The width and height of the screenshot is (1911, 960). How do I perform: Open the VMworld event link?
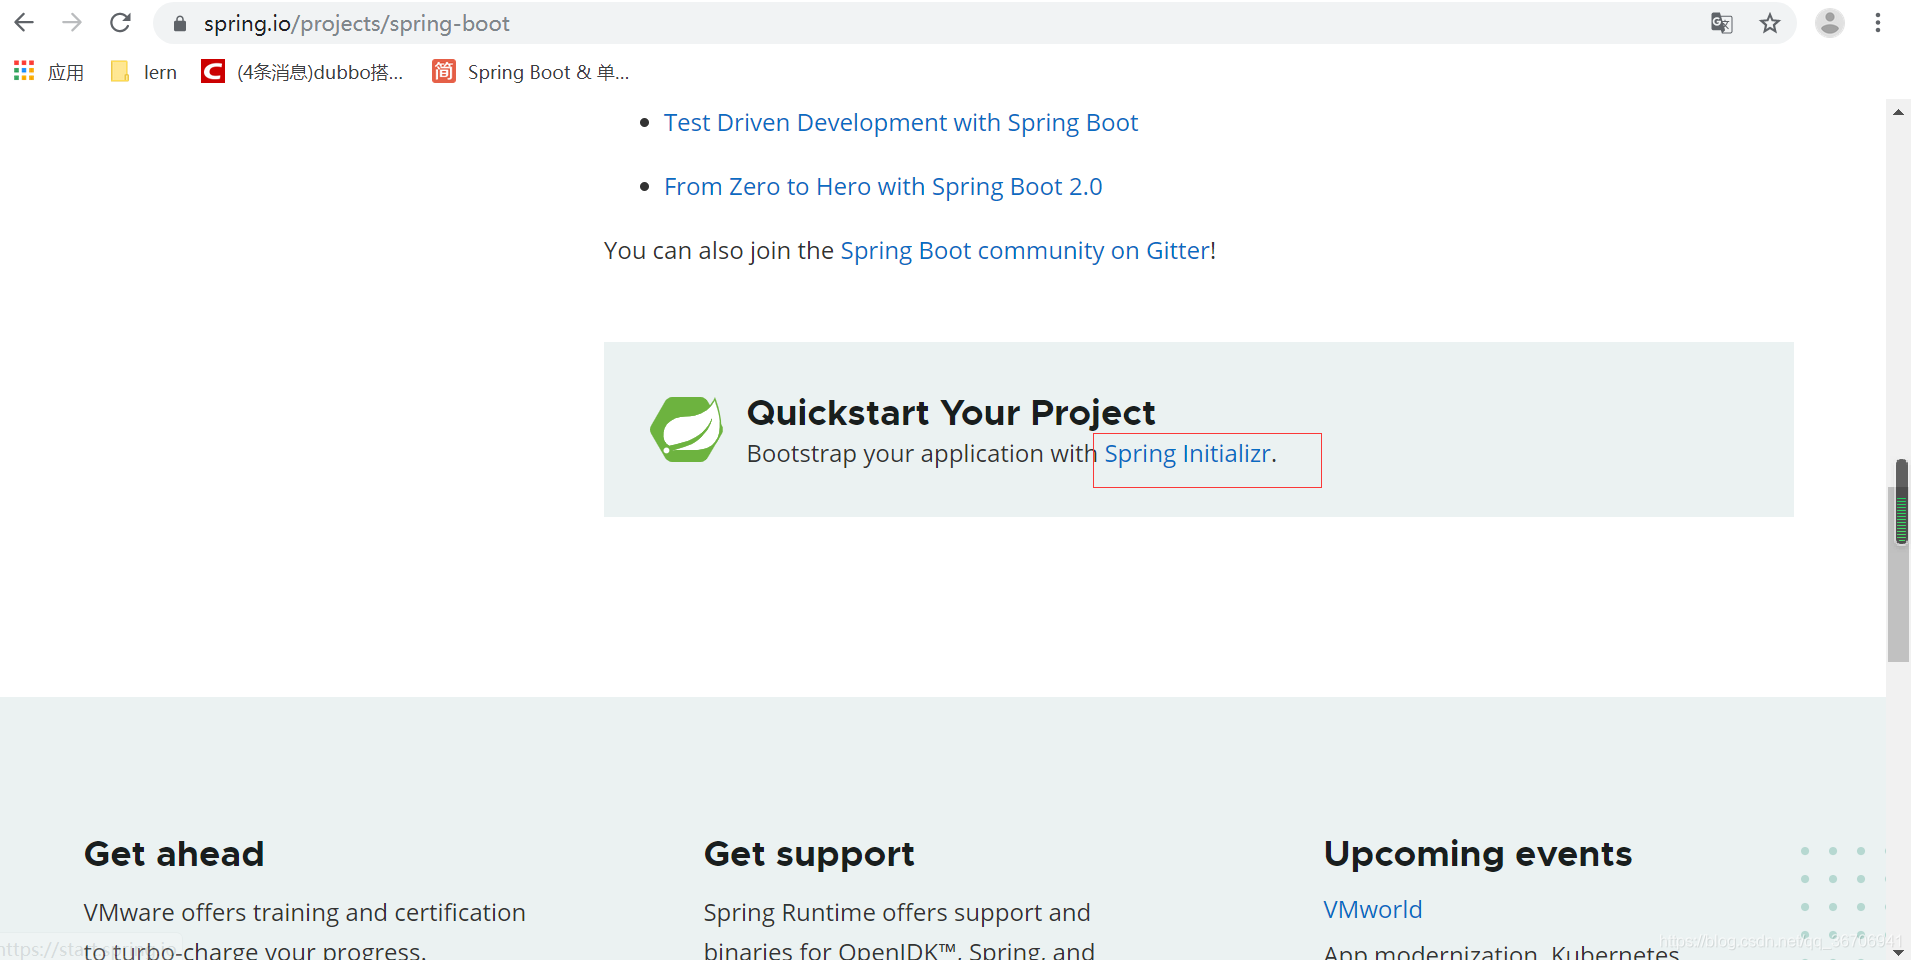(x=1372, y=910)
